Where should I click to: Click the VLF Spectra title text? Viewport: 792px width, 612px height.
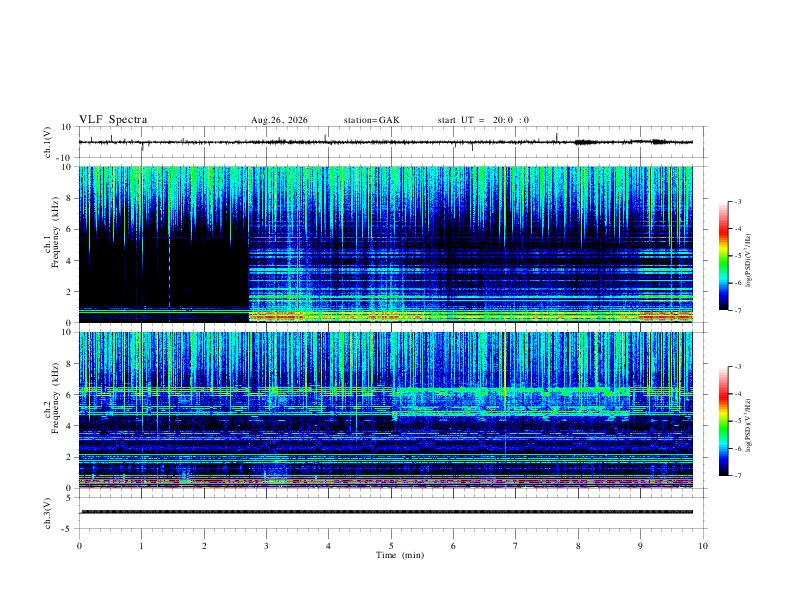click(113, 120)
